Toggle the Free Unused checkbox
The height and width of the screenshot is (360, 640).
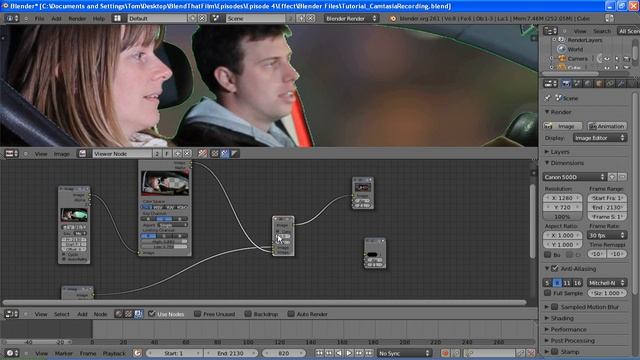198,314
